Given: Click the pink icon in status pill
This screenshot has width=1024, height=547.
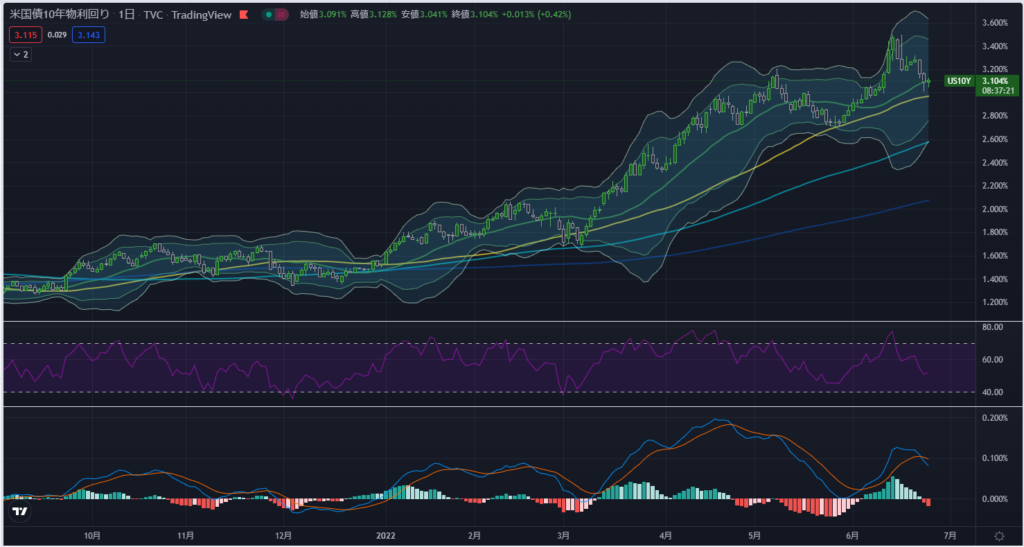Looking at the screenshot, I should (282, 15).
